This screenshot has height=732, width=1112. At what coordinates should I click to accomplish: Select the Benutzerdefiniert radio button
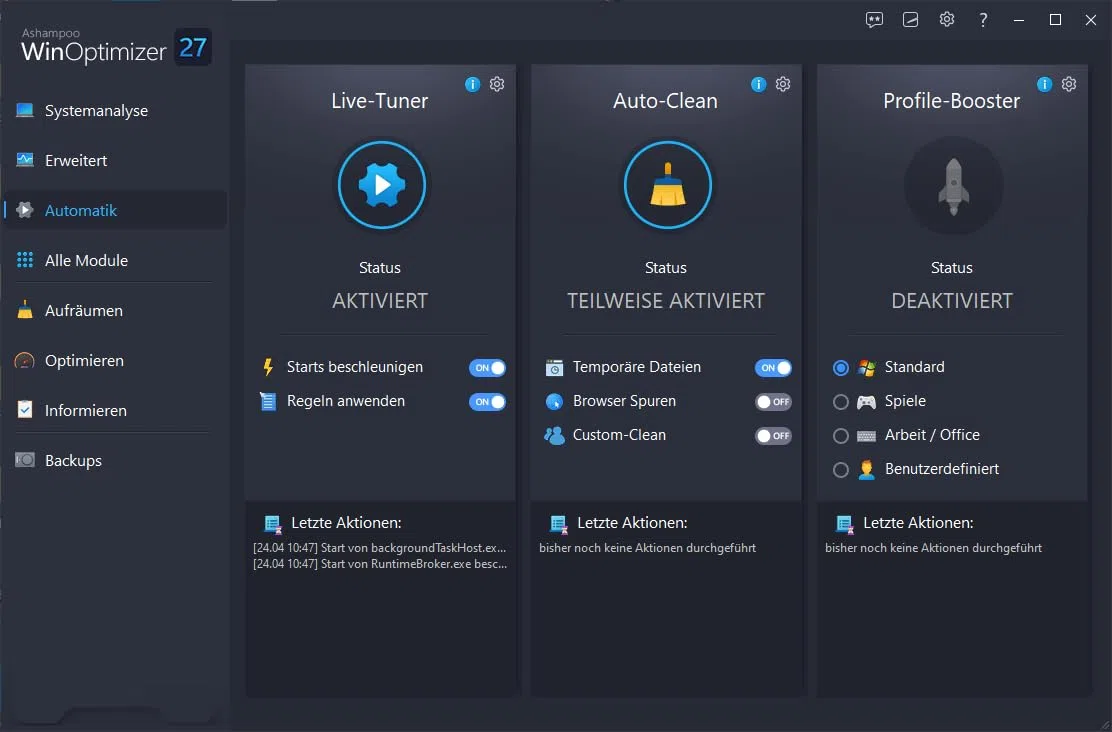coord(840,470)
